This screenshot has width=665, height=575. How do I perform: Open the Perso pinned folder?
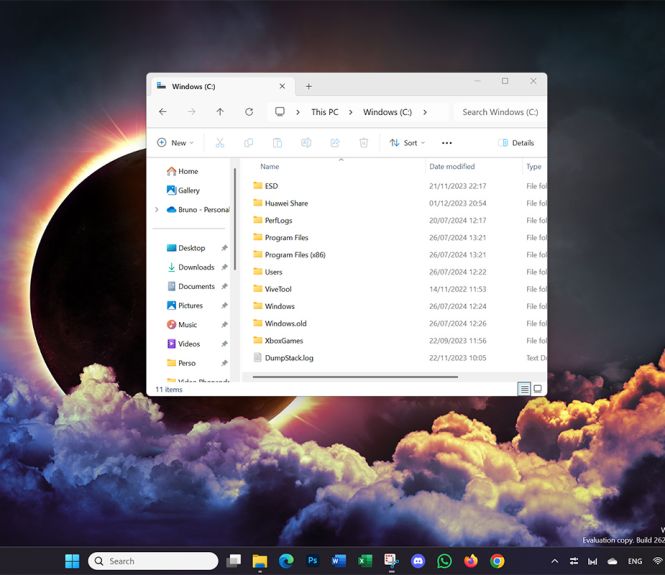(181, 363)
